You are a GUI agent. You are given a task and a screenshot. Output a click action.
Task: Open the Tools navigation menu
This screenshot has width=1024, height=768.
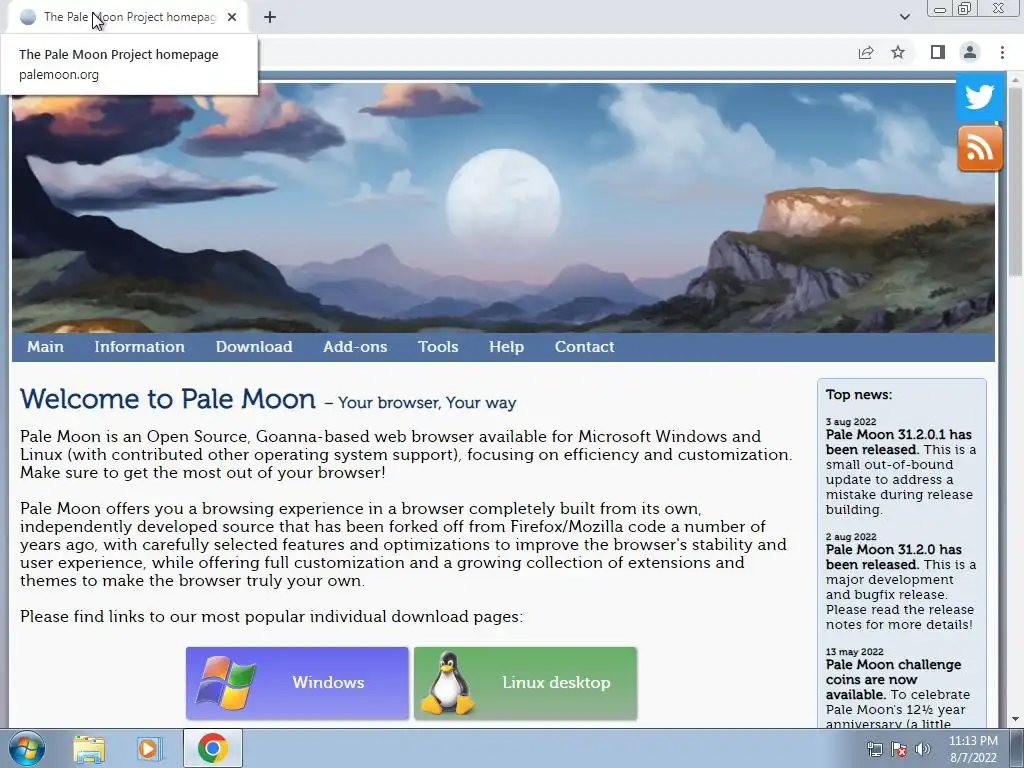click(x=438, y=347)
